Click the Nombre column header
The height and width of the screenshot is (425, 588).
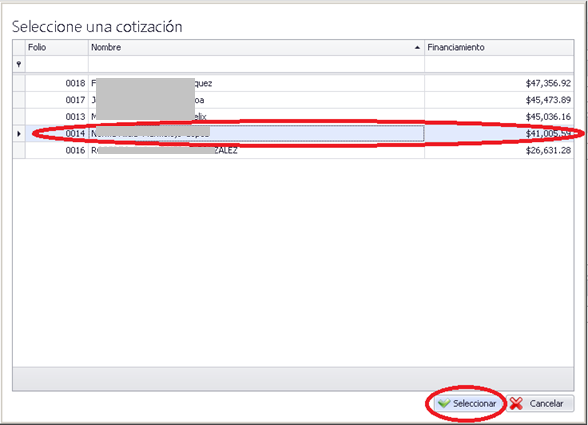coord(256,47)
